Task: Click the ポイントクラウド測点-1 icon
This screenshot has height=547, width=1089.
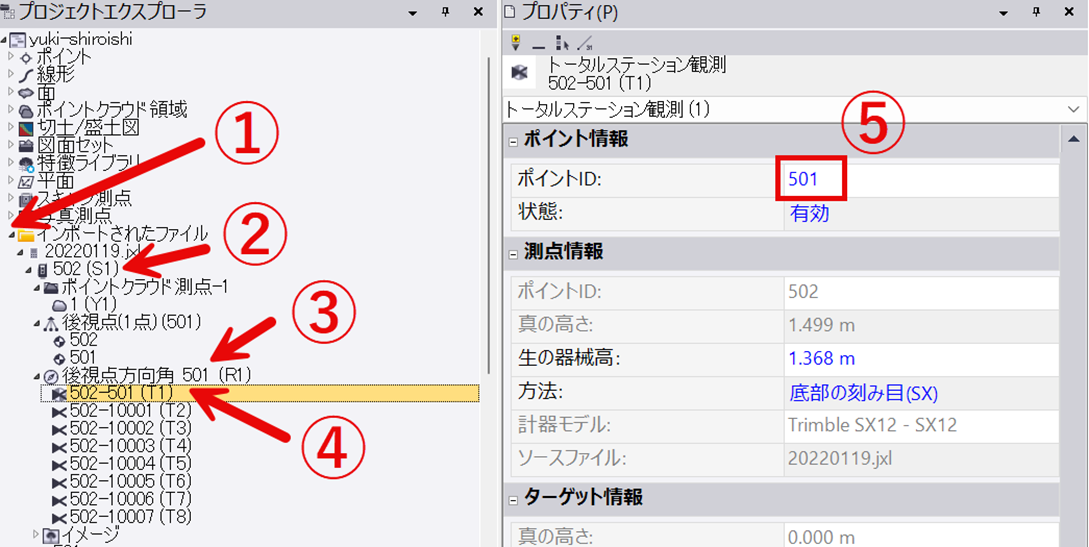Action: pyautogui.click(x=50, y=286)
